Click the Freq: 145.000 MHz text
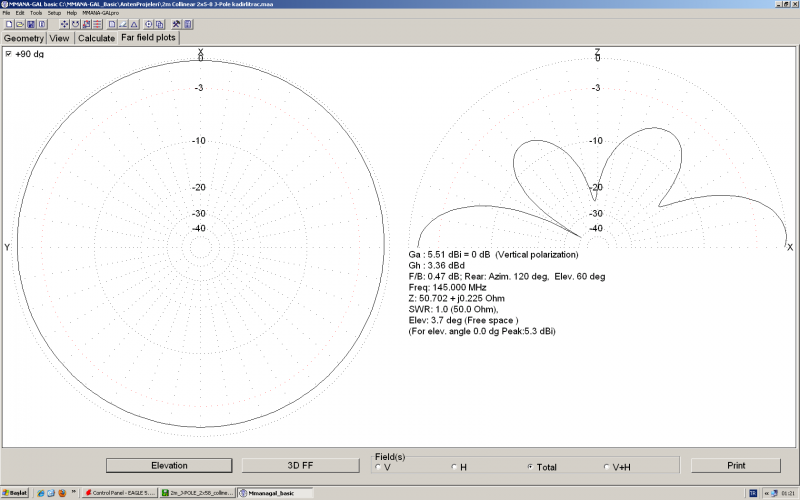This screenshot has height=500, width=800. (x=447, y=287)
